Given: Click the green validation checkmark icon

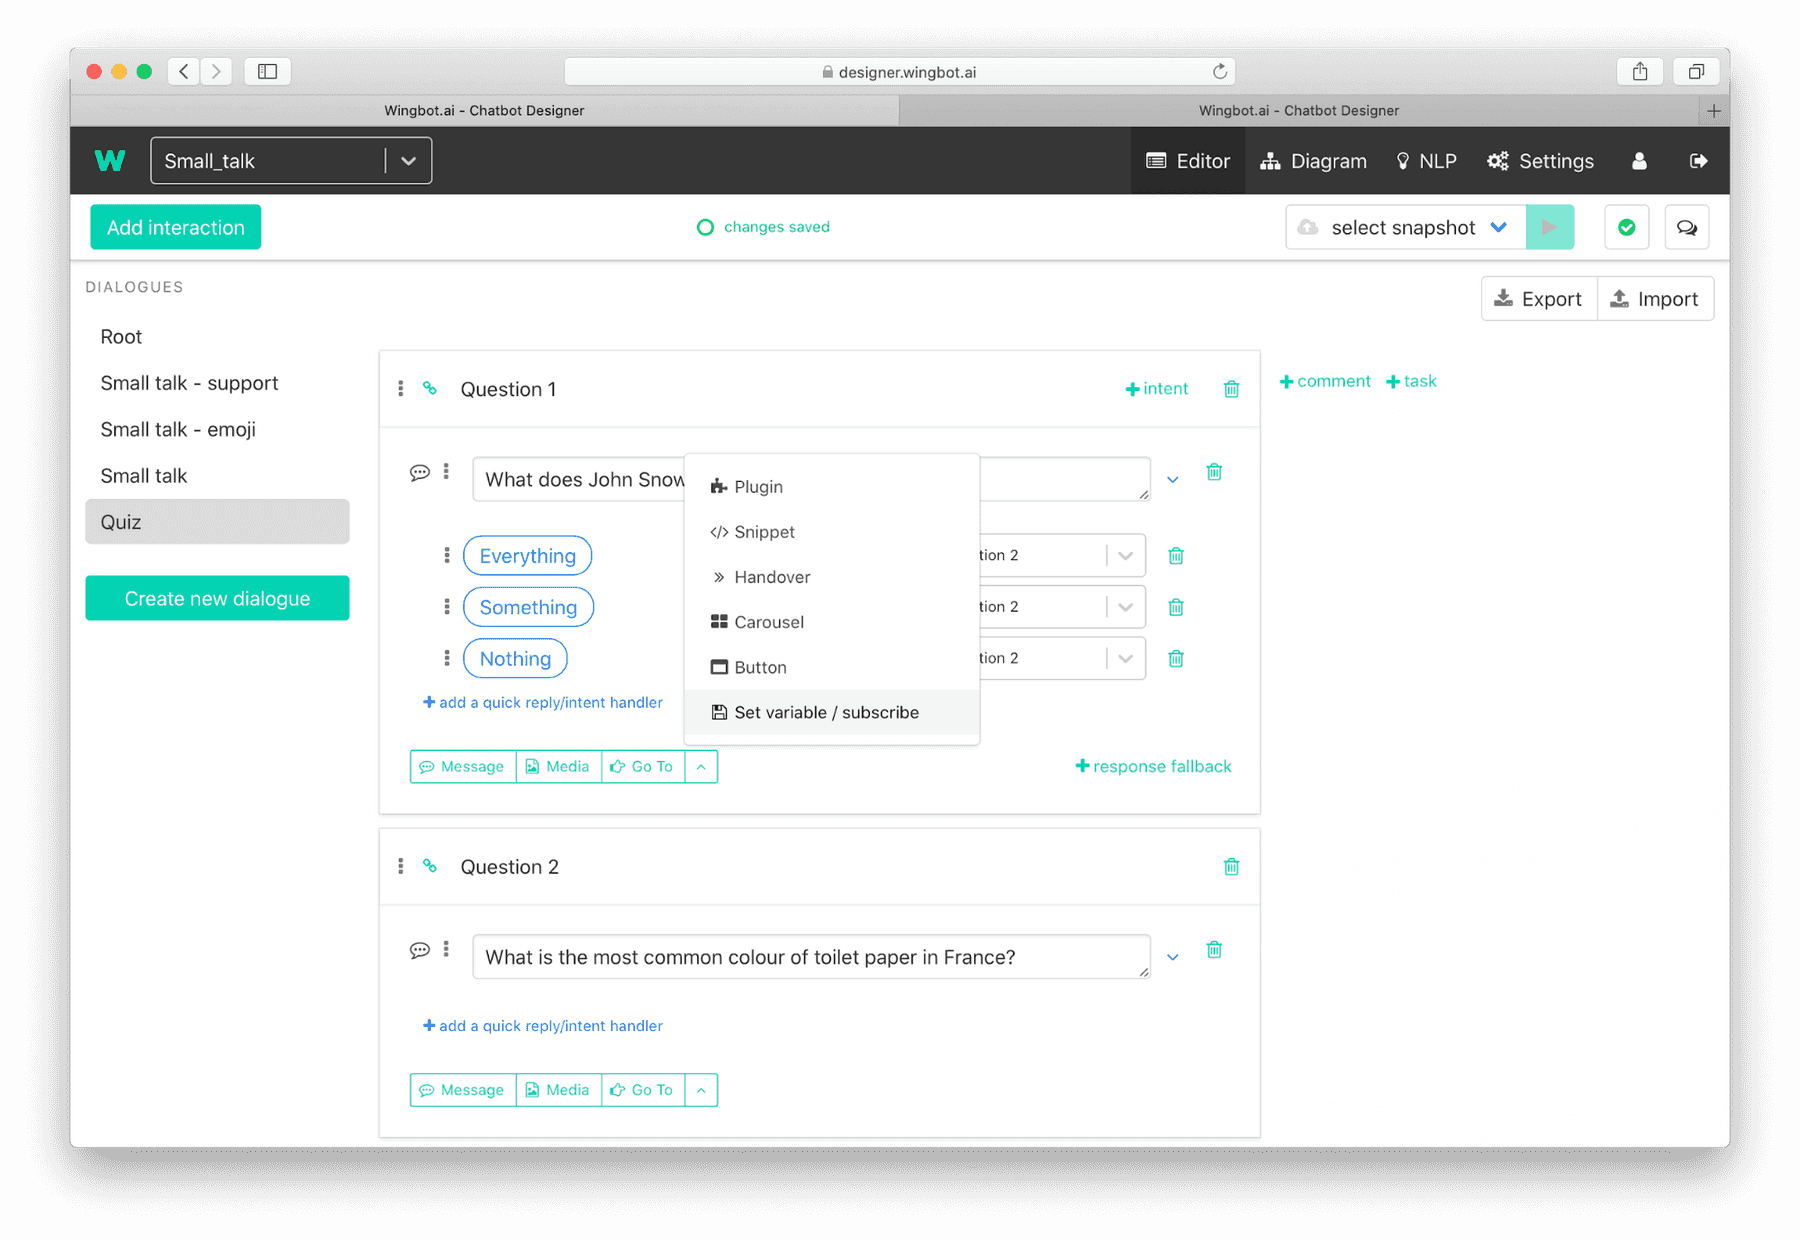Looking at the screenshot, I should click(x=1627, y=227).
